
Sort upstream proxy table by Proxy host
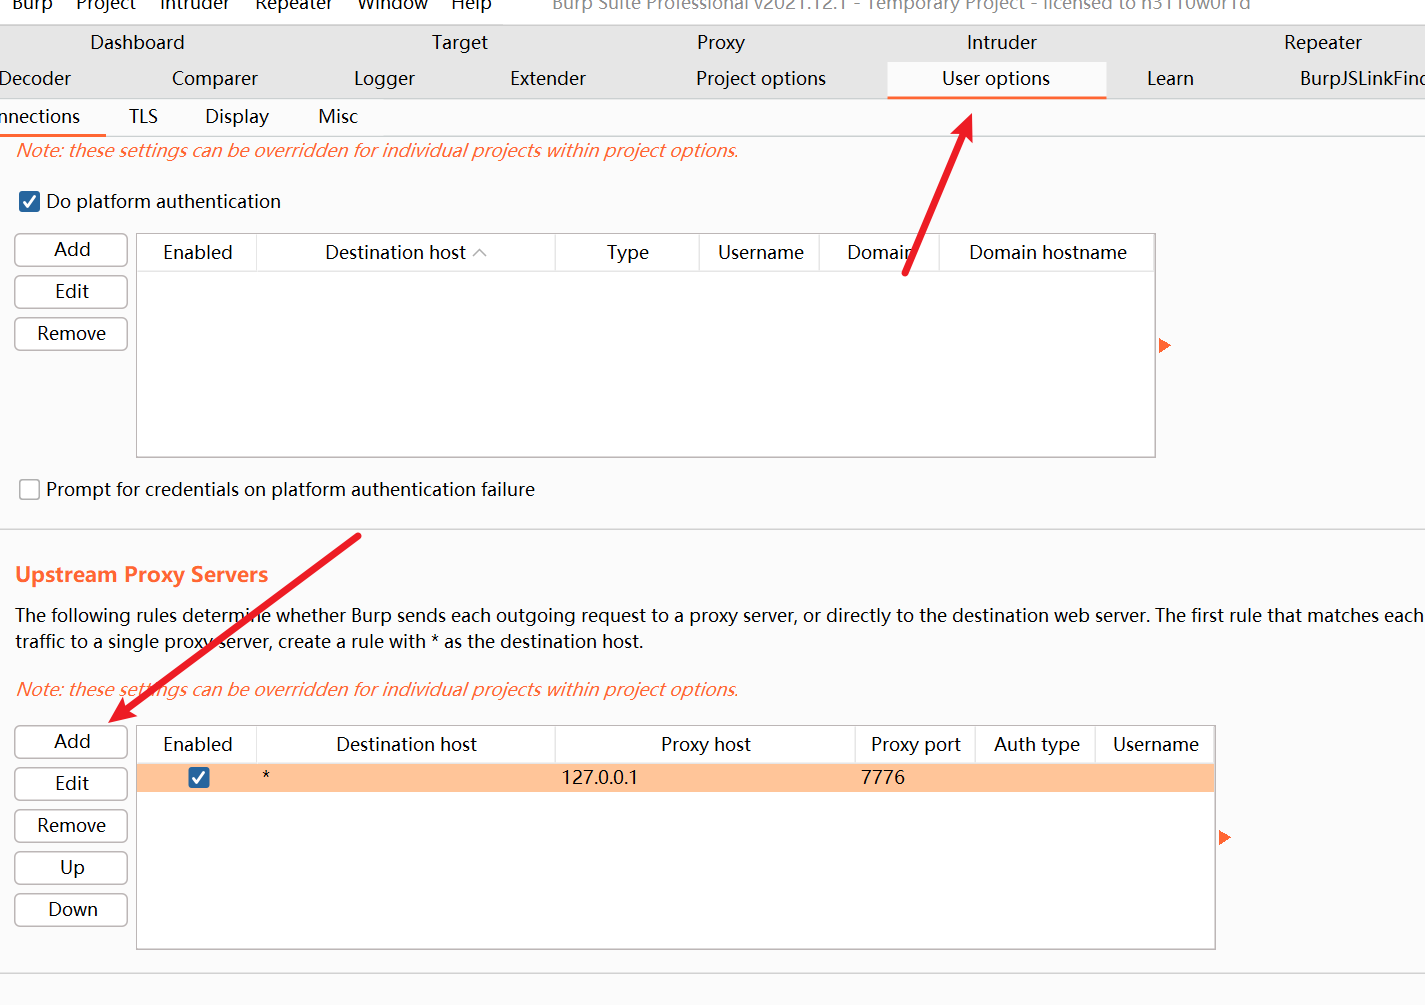click(705, 744)
